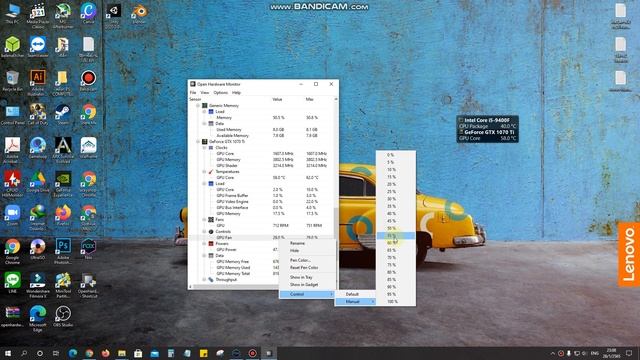Choose Hide in the context menu
Viewport: 640px width, 360px height.
pos(307,251)
